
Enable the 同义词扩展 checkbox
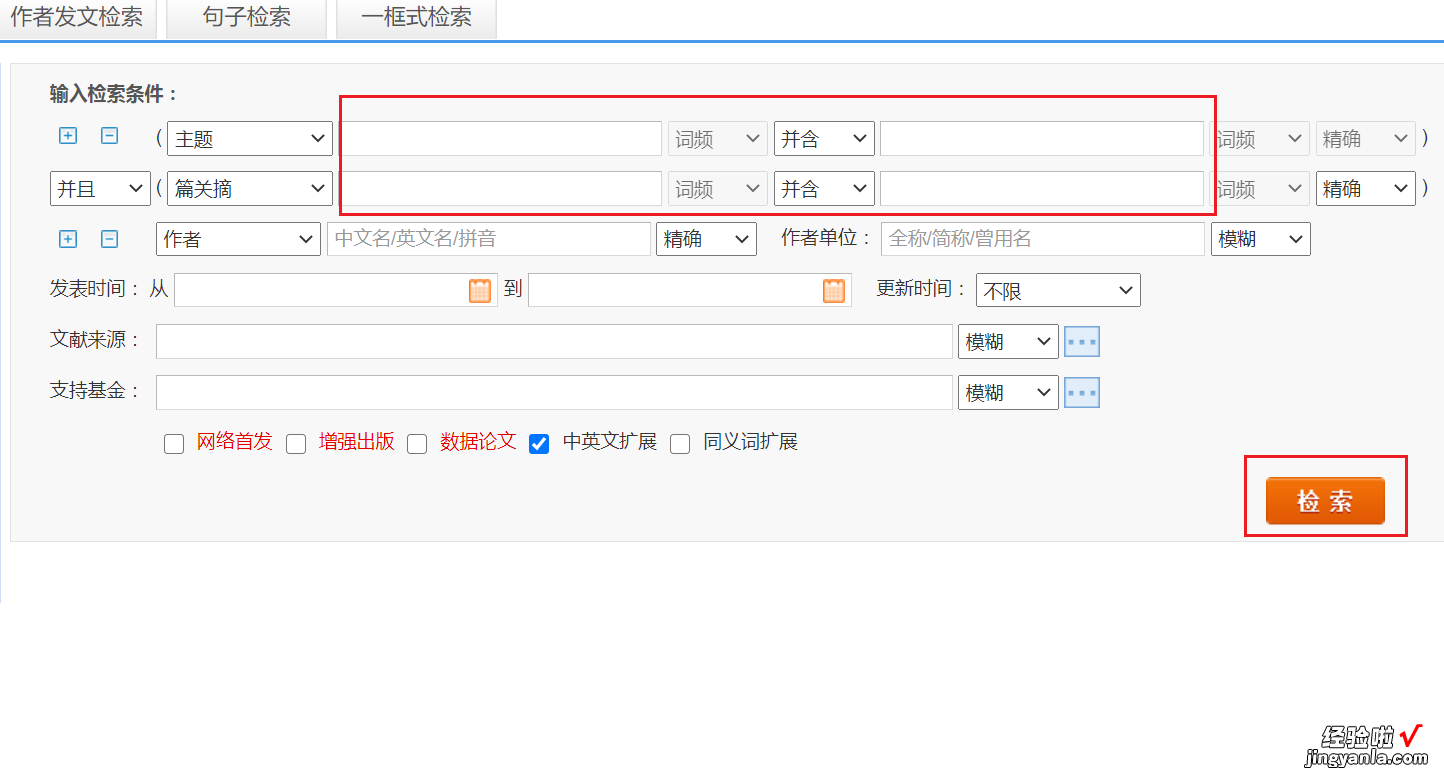pyautogui.click(x=680, y=444)
